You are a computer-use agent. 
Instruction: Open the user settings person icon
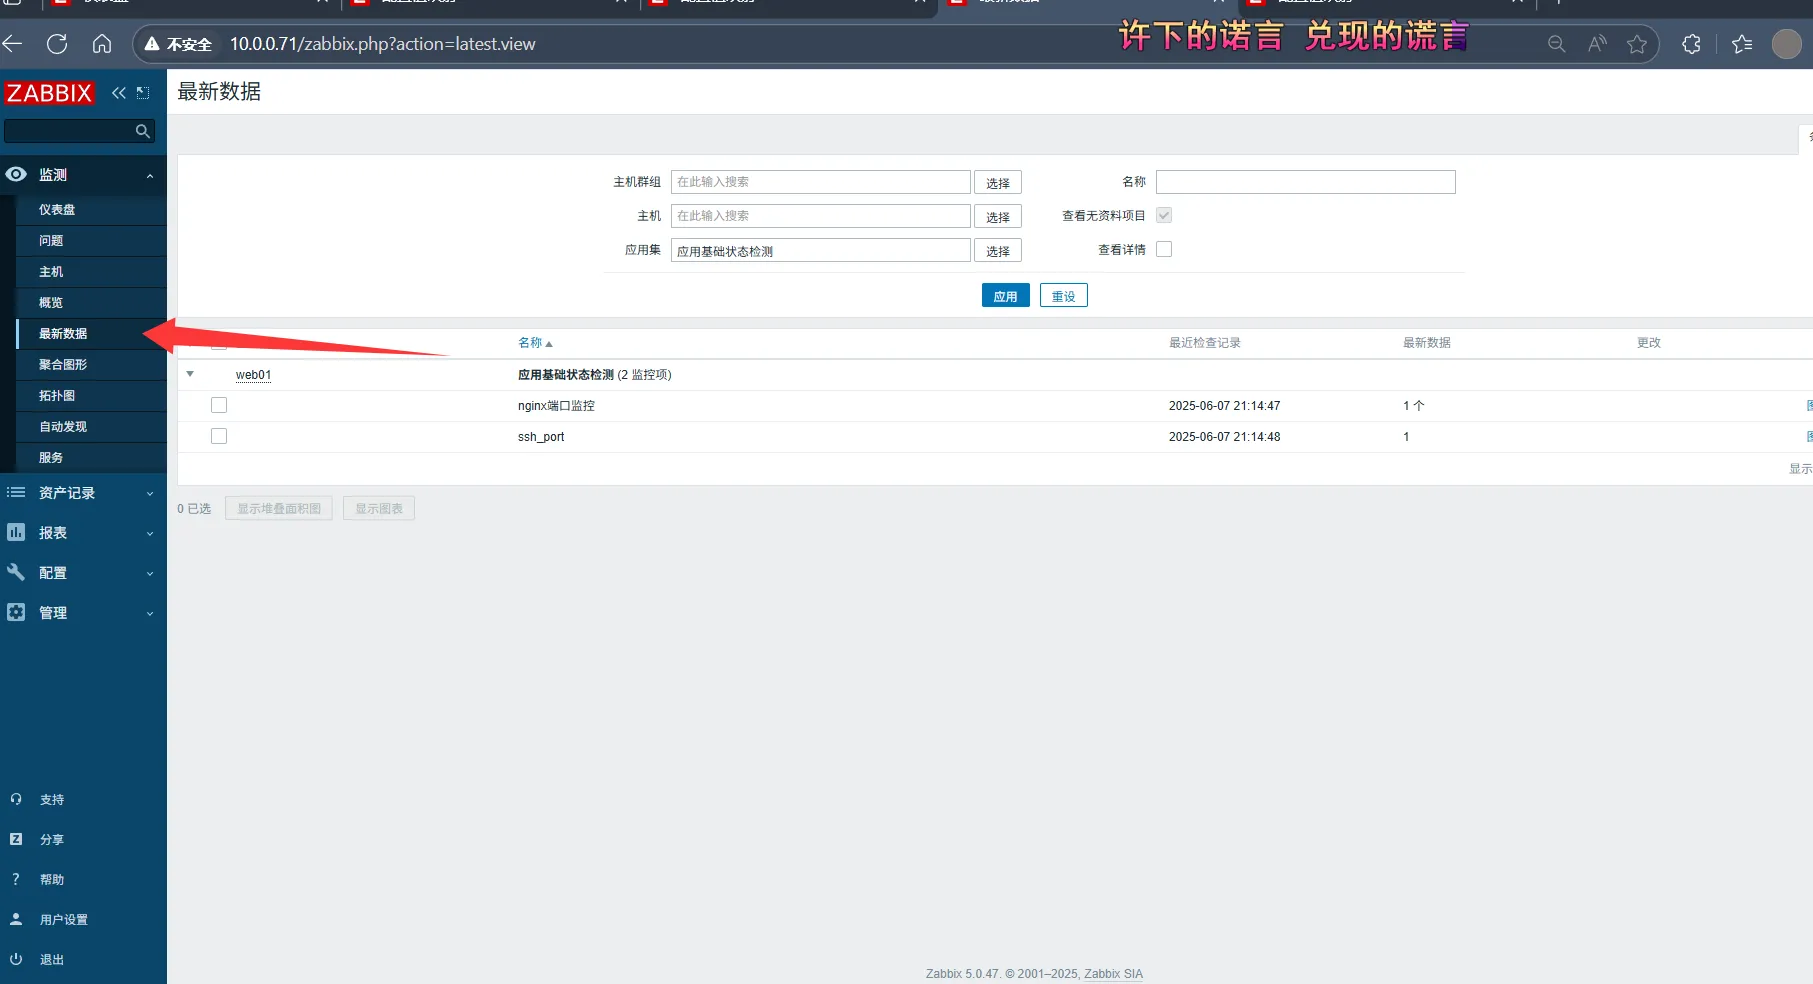[x=16, y=919]
